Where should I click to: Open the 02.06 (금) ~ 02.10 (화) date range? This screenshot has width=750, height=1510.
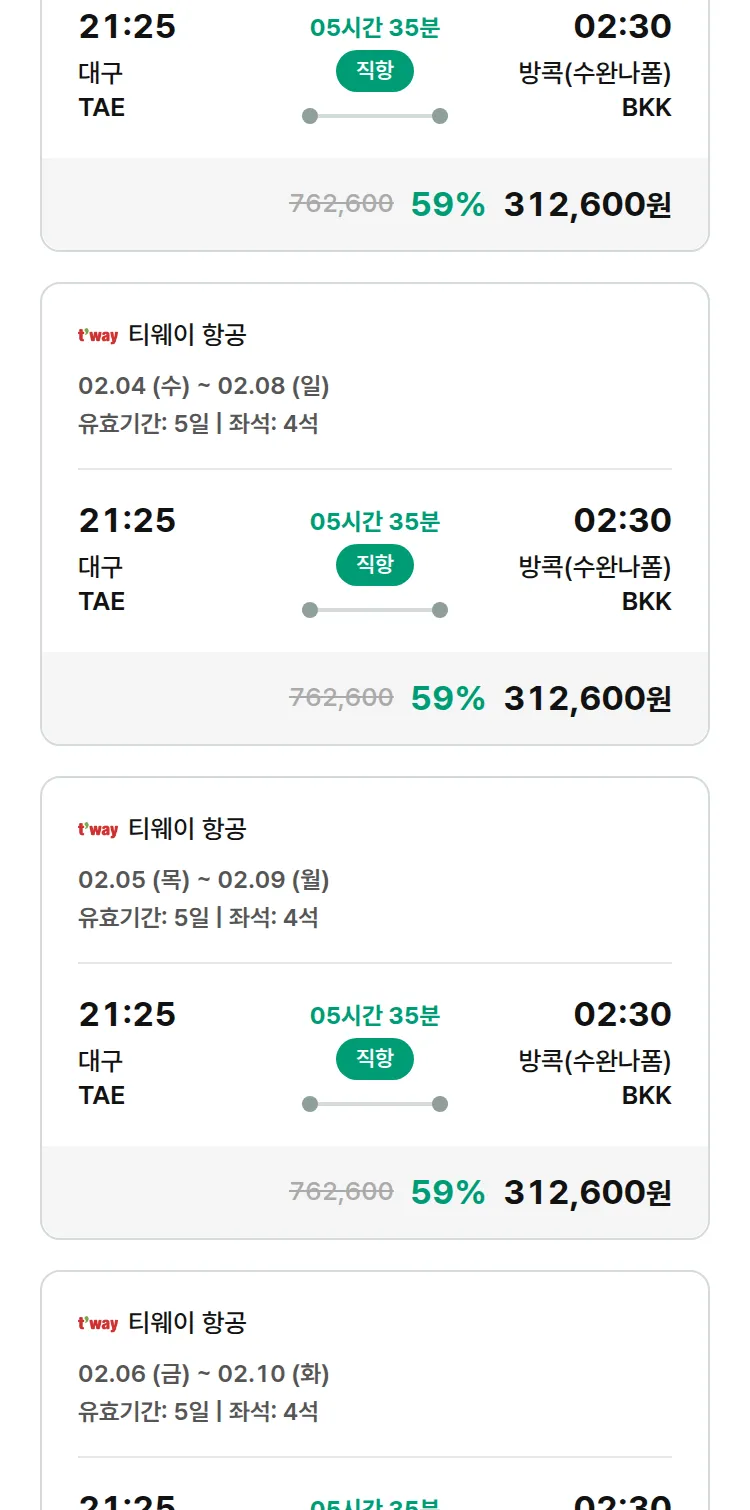204,1374
